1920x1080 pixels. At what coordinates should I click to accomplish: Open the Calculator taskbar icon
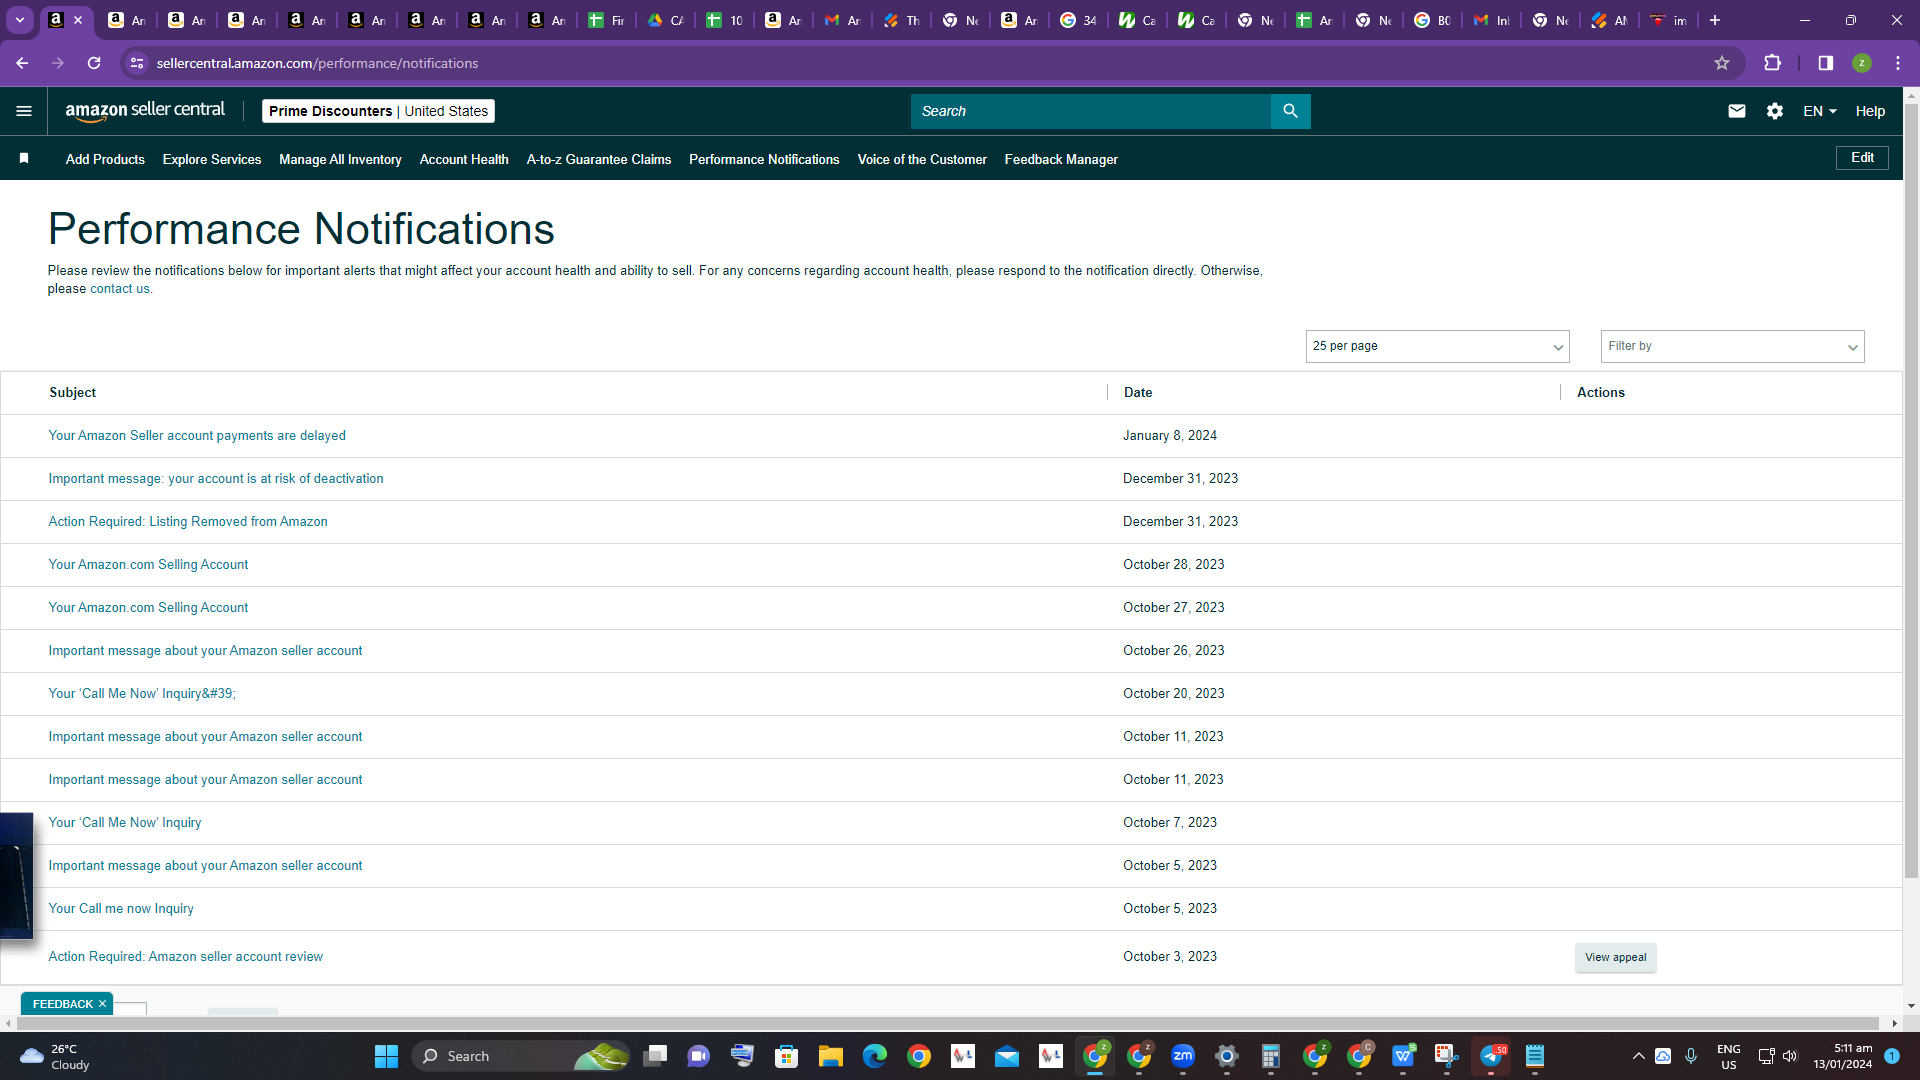1271,1056
